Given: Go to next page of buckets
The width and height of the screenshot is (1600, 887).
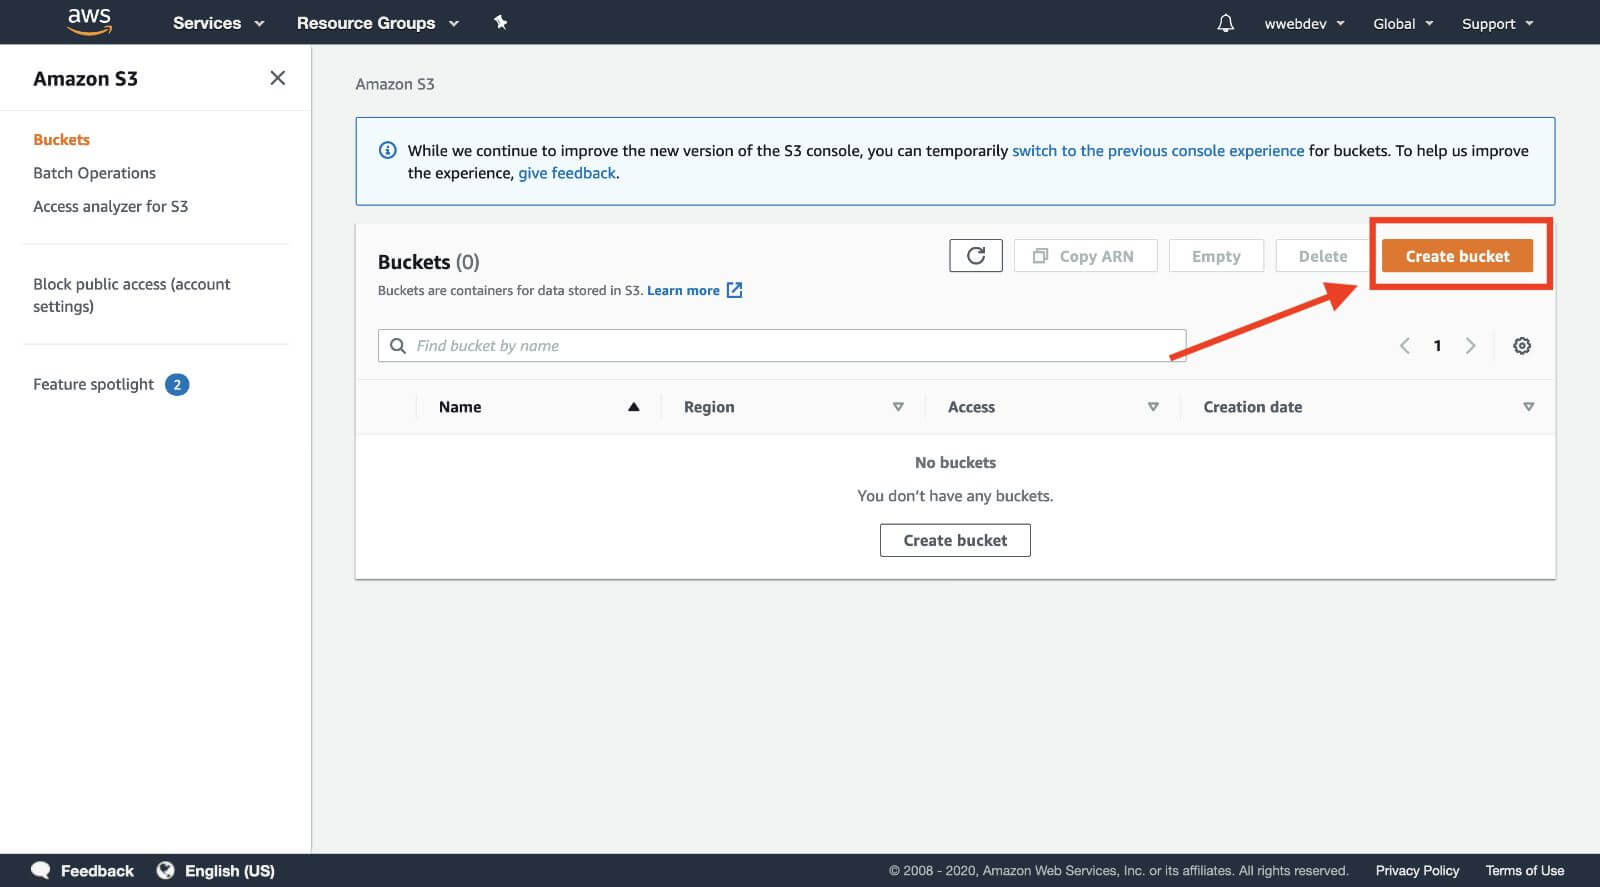Looking at the screenshot, I should click(x=1470, y=346).
